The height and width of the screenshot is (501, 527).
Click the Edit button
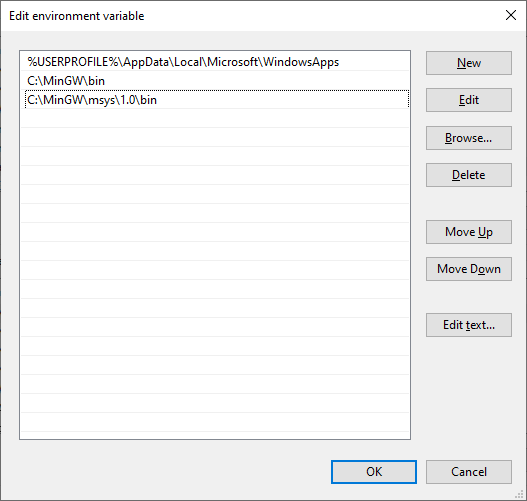[x=469, y=100]
